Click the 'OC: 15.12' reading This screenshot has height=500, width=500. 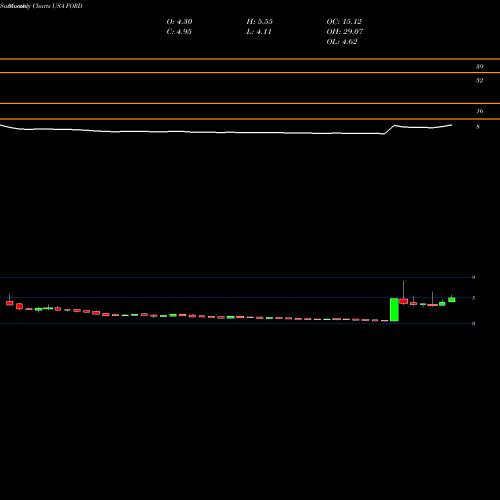(344, 22)
